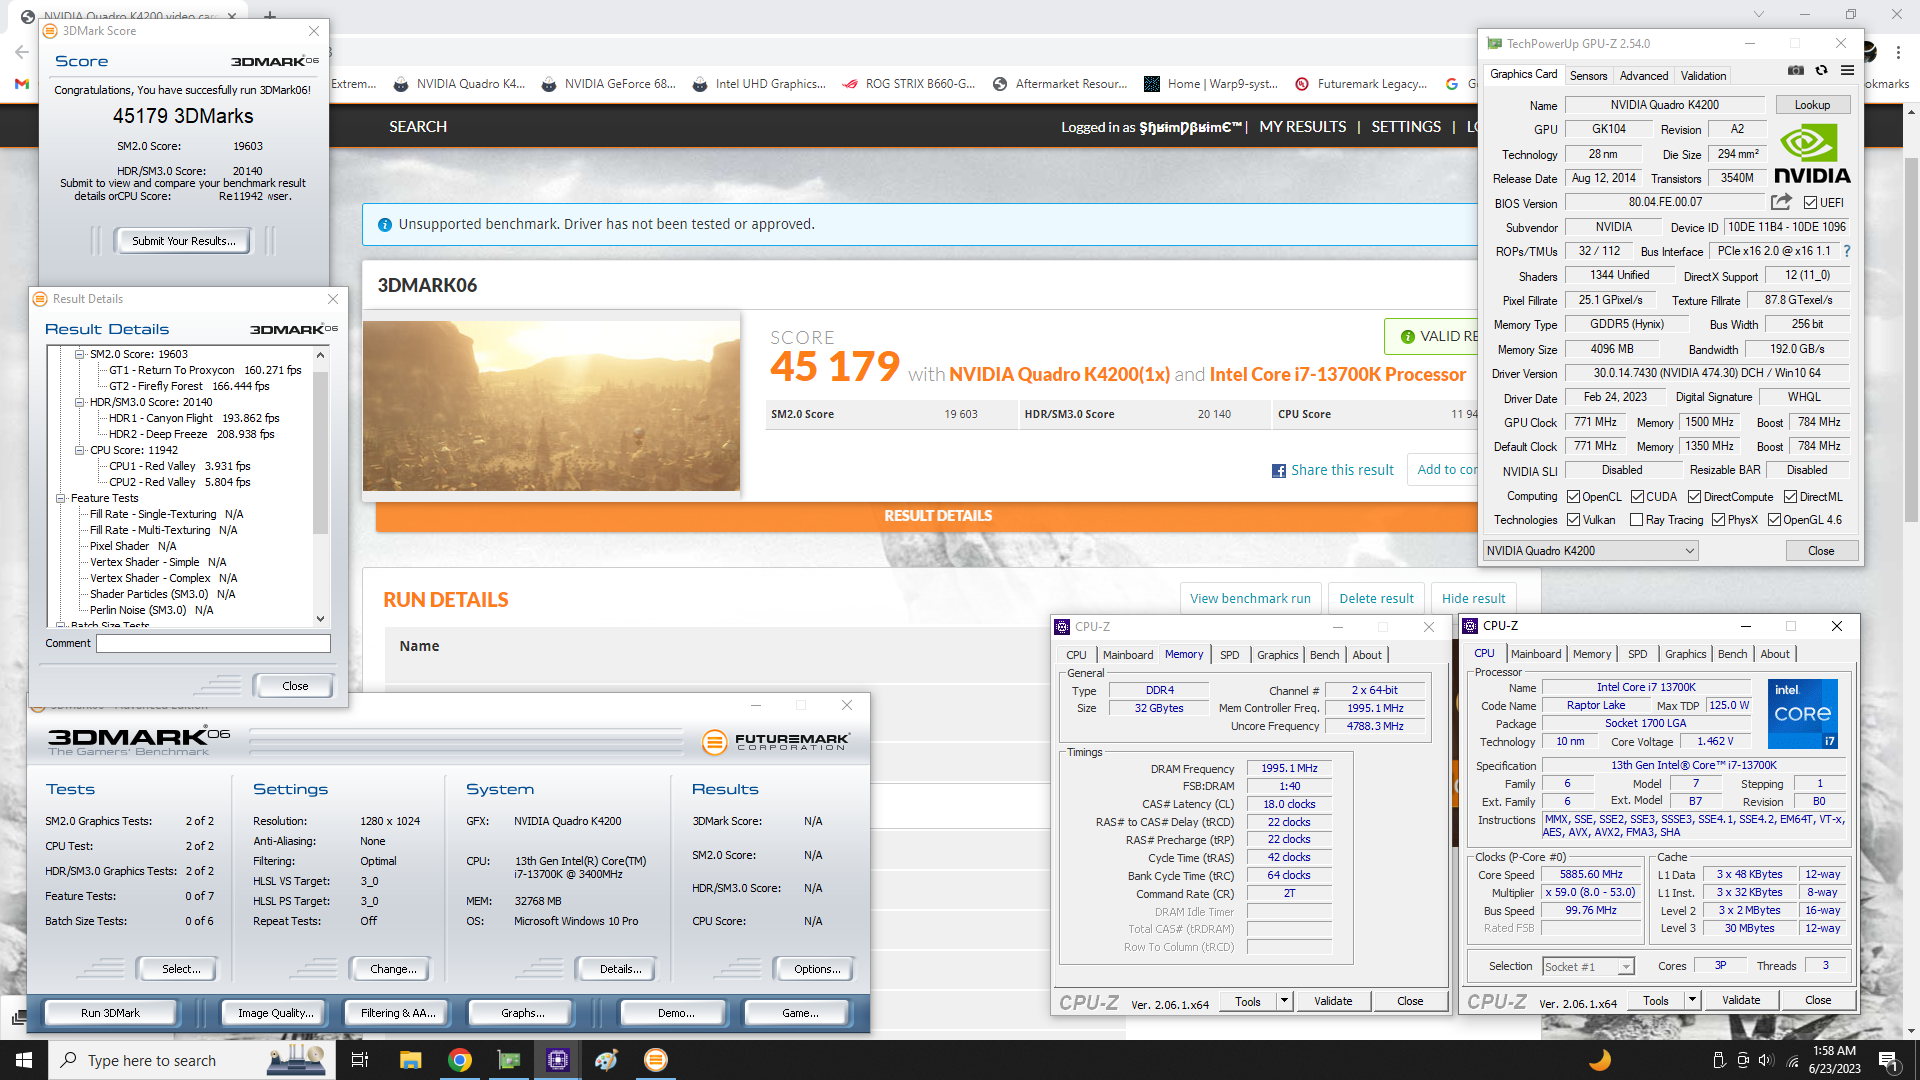Open Chrome tab search chevron
The image size is (1920, 1080).
pyautogui.click(x=1759, y=14)
